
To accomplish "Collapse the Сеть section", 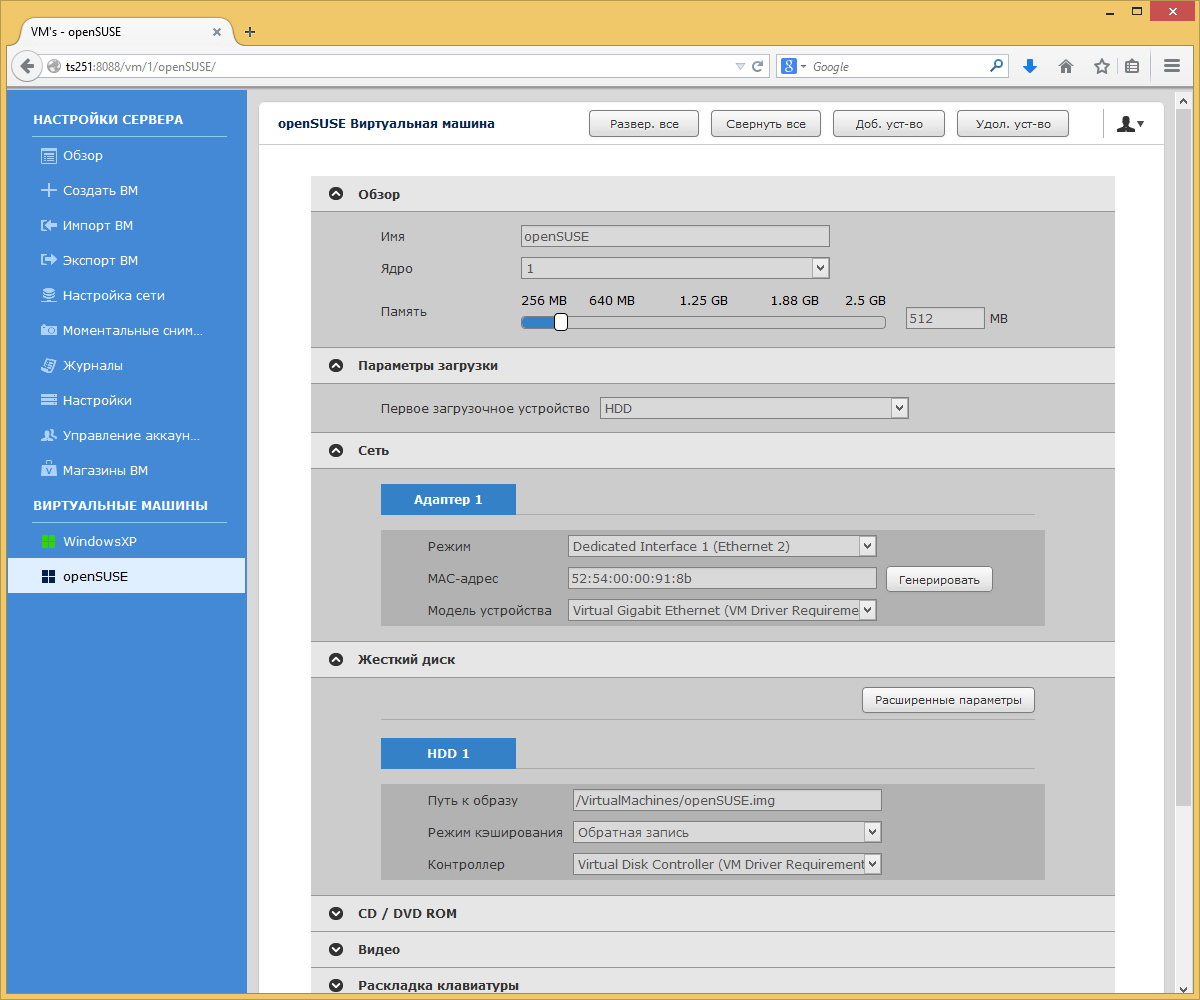I will coord(336,451).
